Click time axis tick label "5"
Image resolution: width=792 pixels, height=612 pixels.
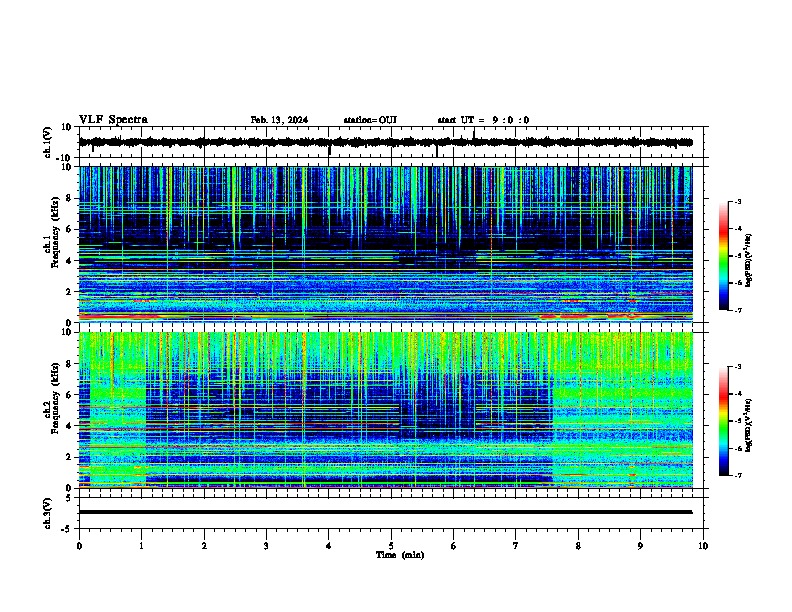(391, 546)
